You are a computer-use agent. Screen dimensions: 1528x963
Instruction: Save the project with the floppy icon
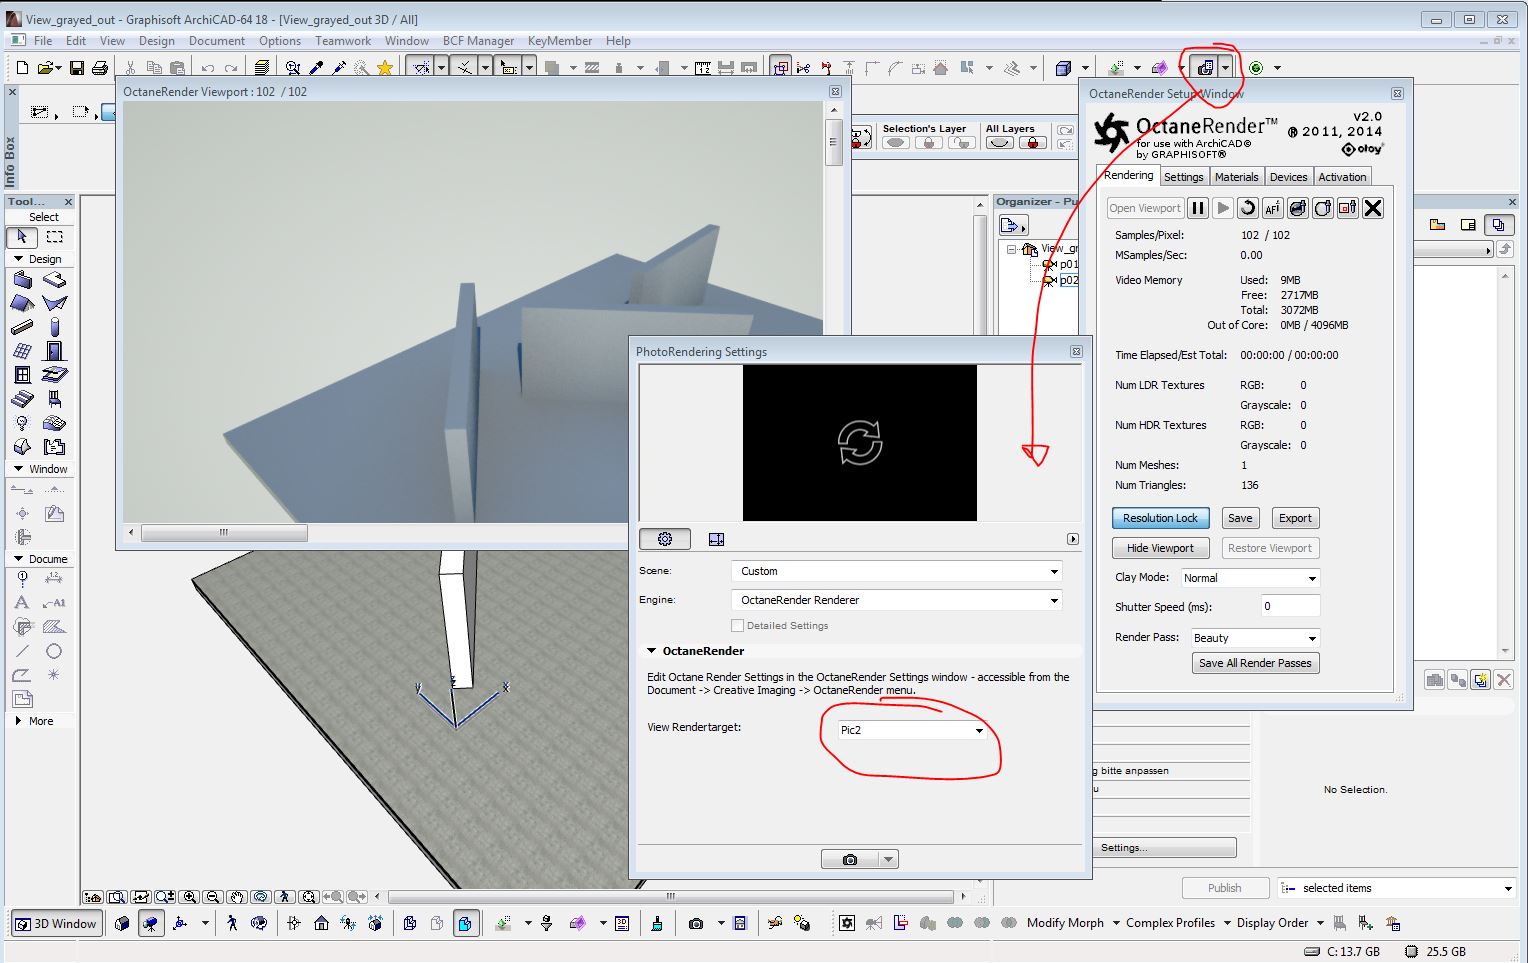(77, 68)
